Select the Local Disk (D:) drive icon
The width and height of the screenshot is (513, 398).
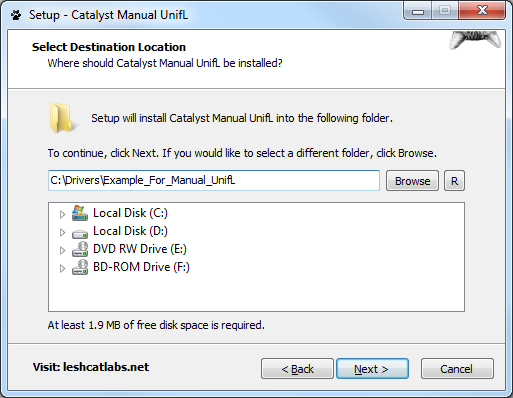point(80,233)
